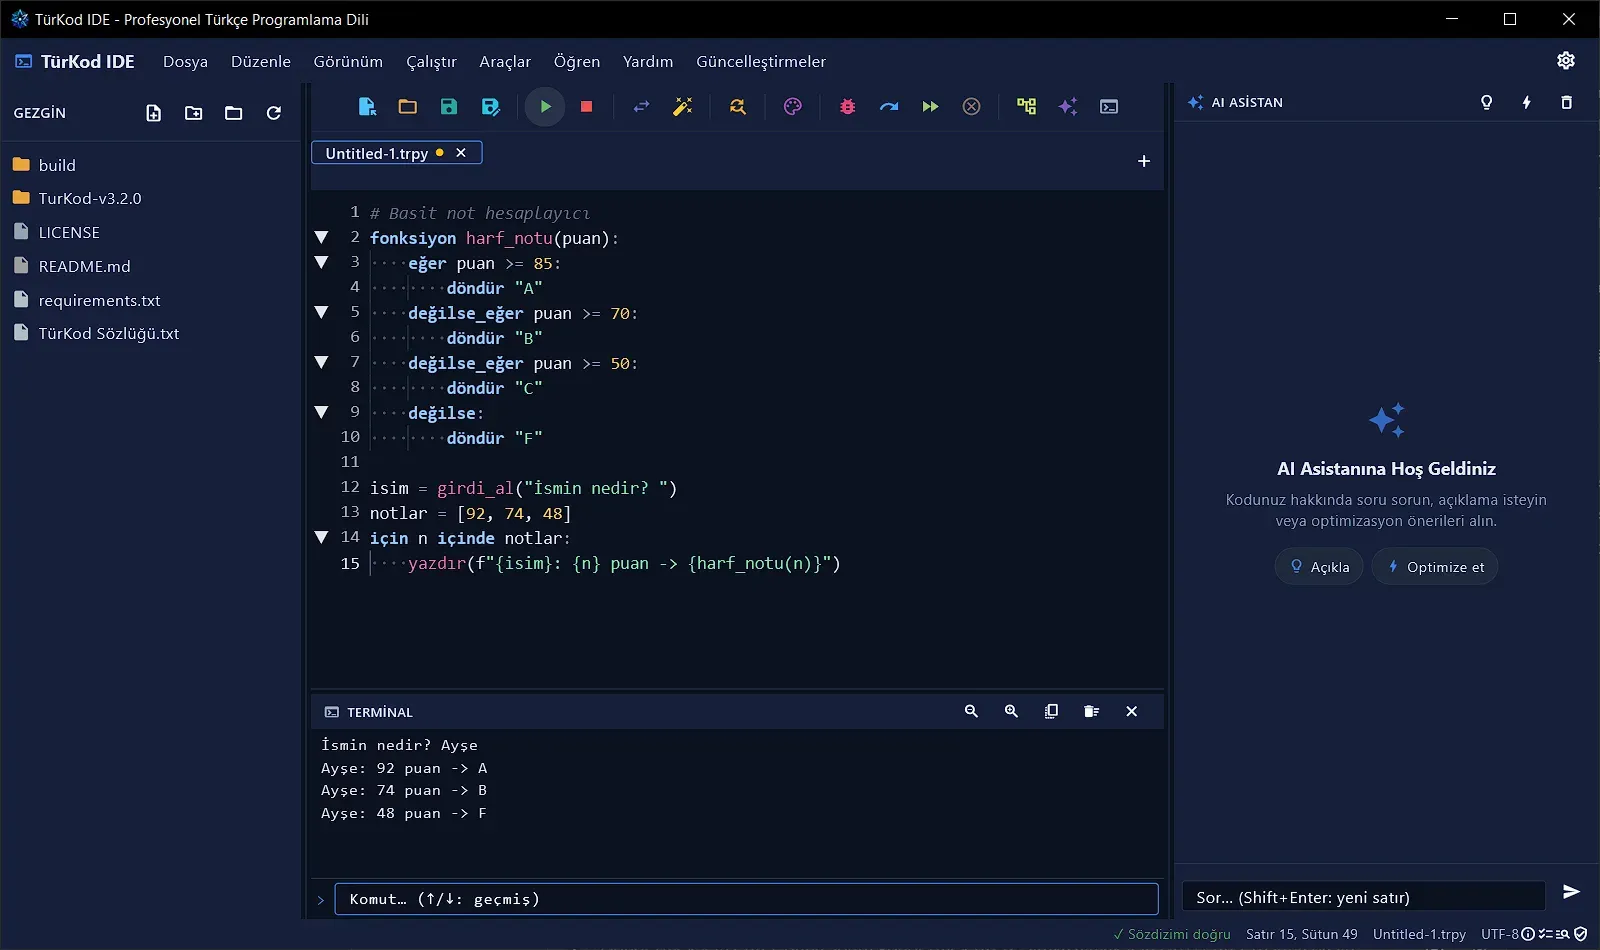Image resolution: width=1600 pixels, height=950 pixels.
Task: Clear AI Asistan chat with the trash icon
Action: 1567,102
